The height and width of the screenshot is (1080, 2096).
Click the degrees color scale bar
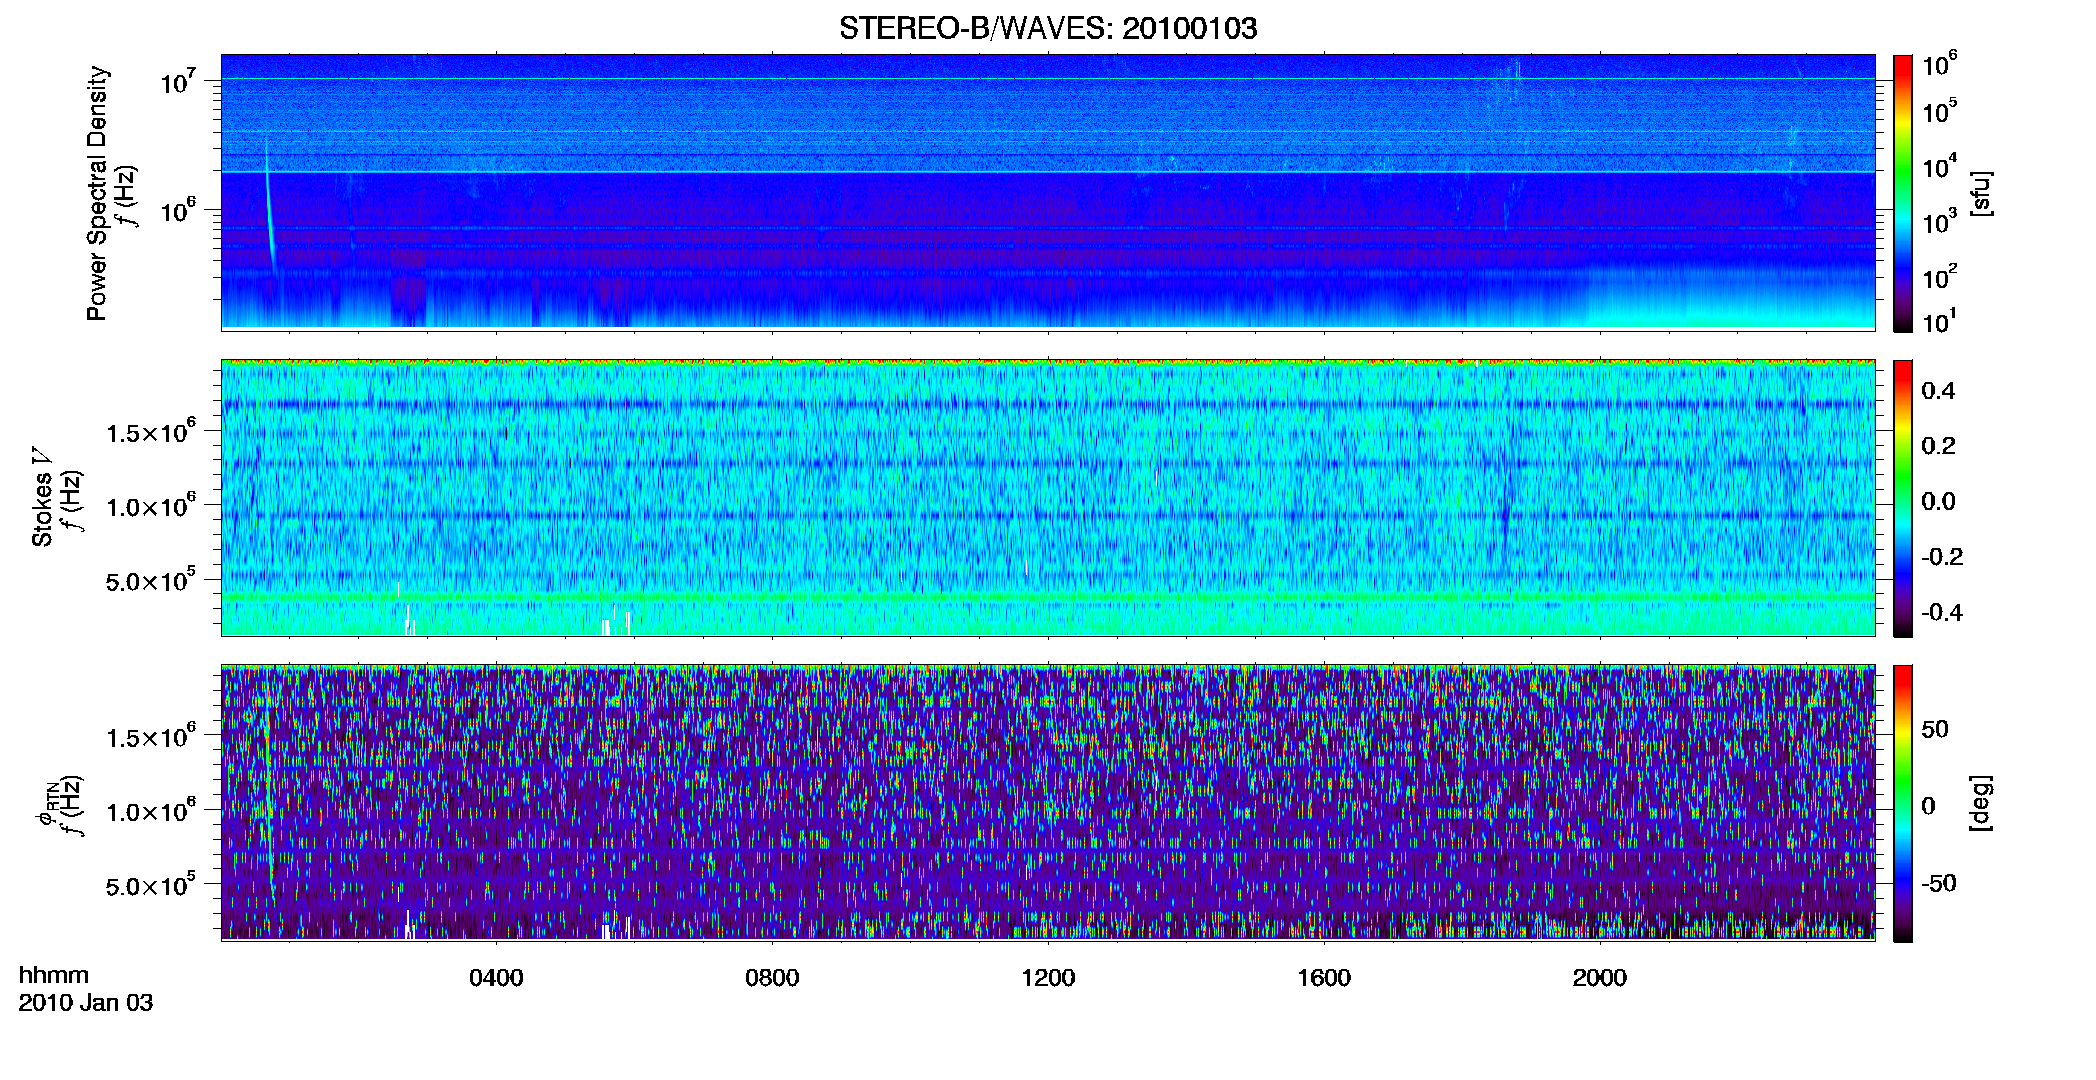(1903, 803)
